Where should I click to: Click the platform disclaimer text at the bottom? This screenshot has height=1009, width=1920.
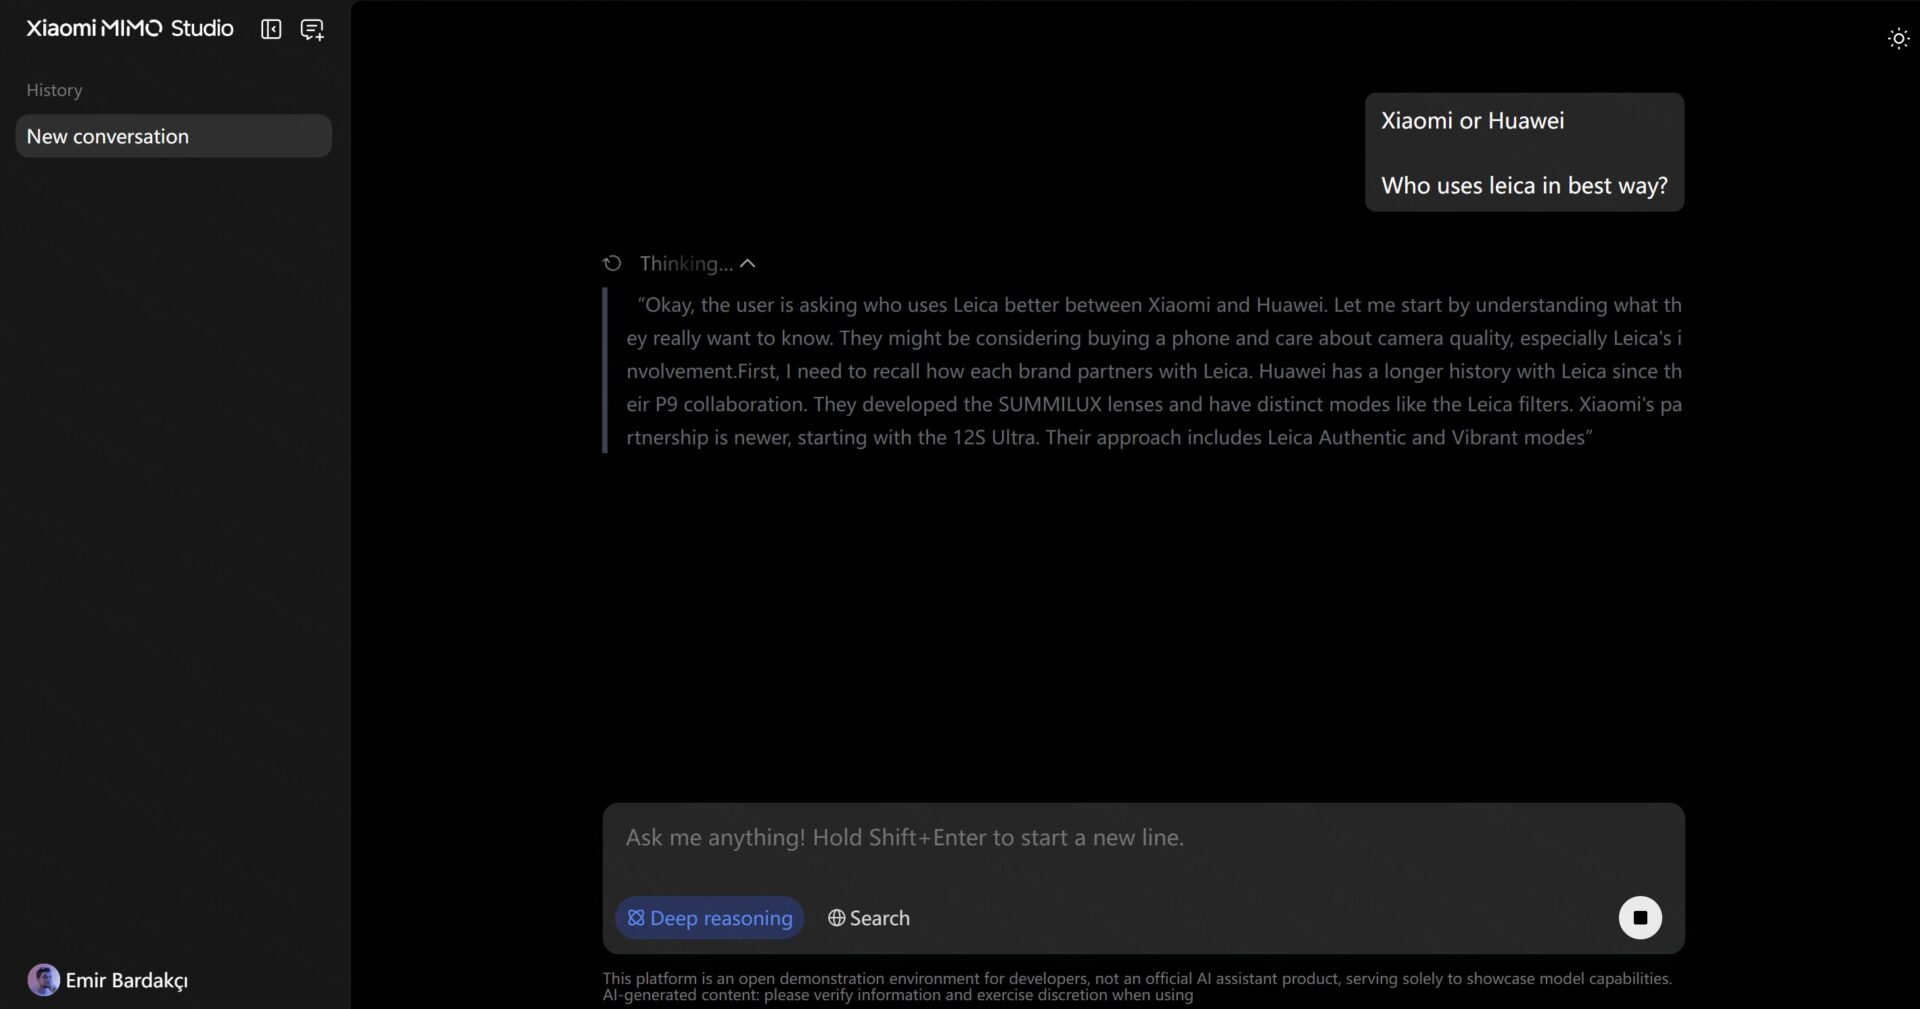point(1136,986)
